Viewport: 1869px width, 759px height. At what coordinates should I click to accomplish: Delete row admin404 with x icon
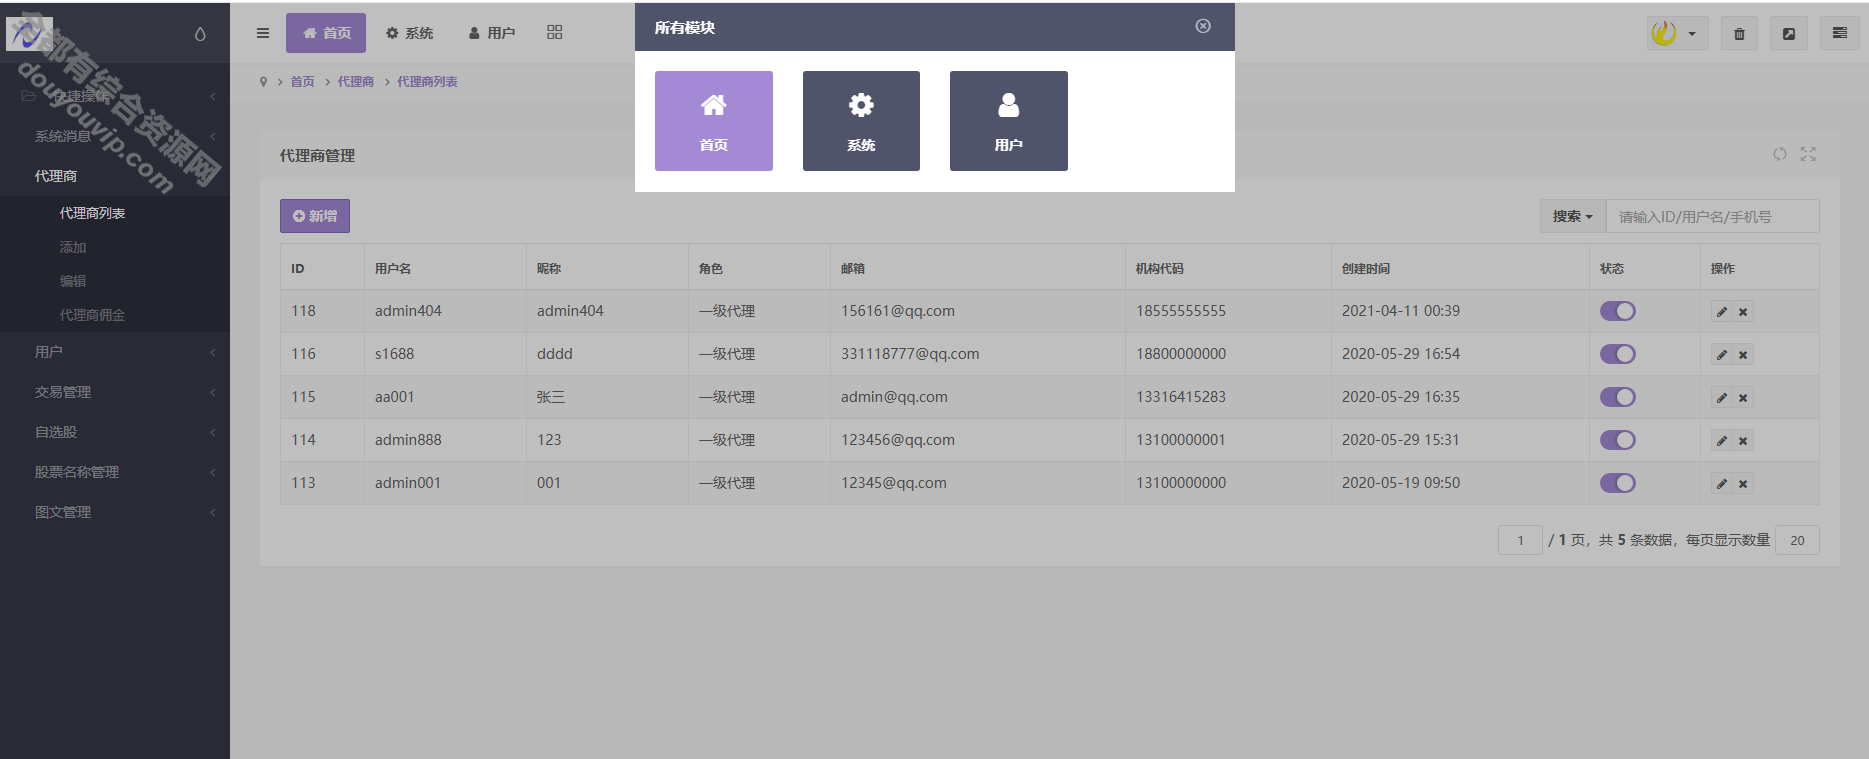point(1743,312)
